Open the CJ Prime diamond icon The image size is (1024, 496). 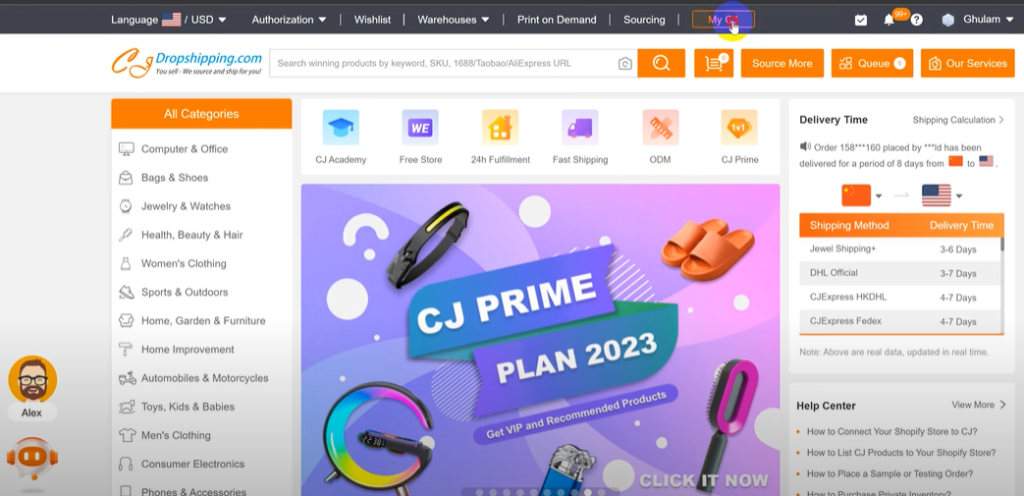[739, 127]
